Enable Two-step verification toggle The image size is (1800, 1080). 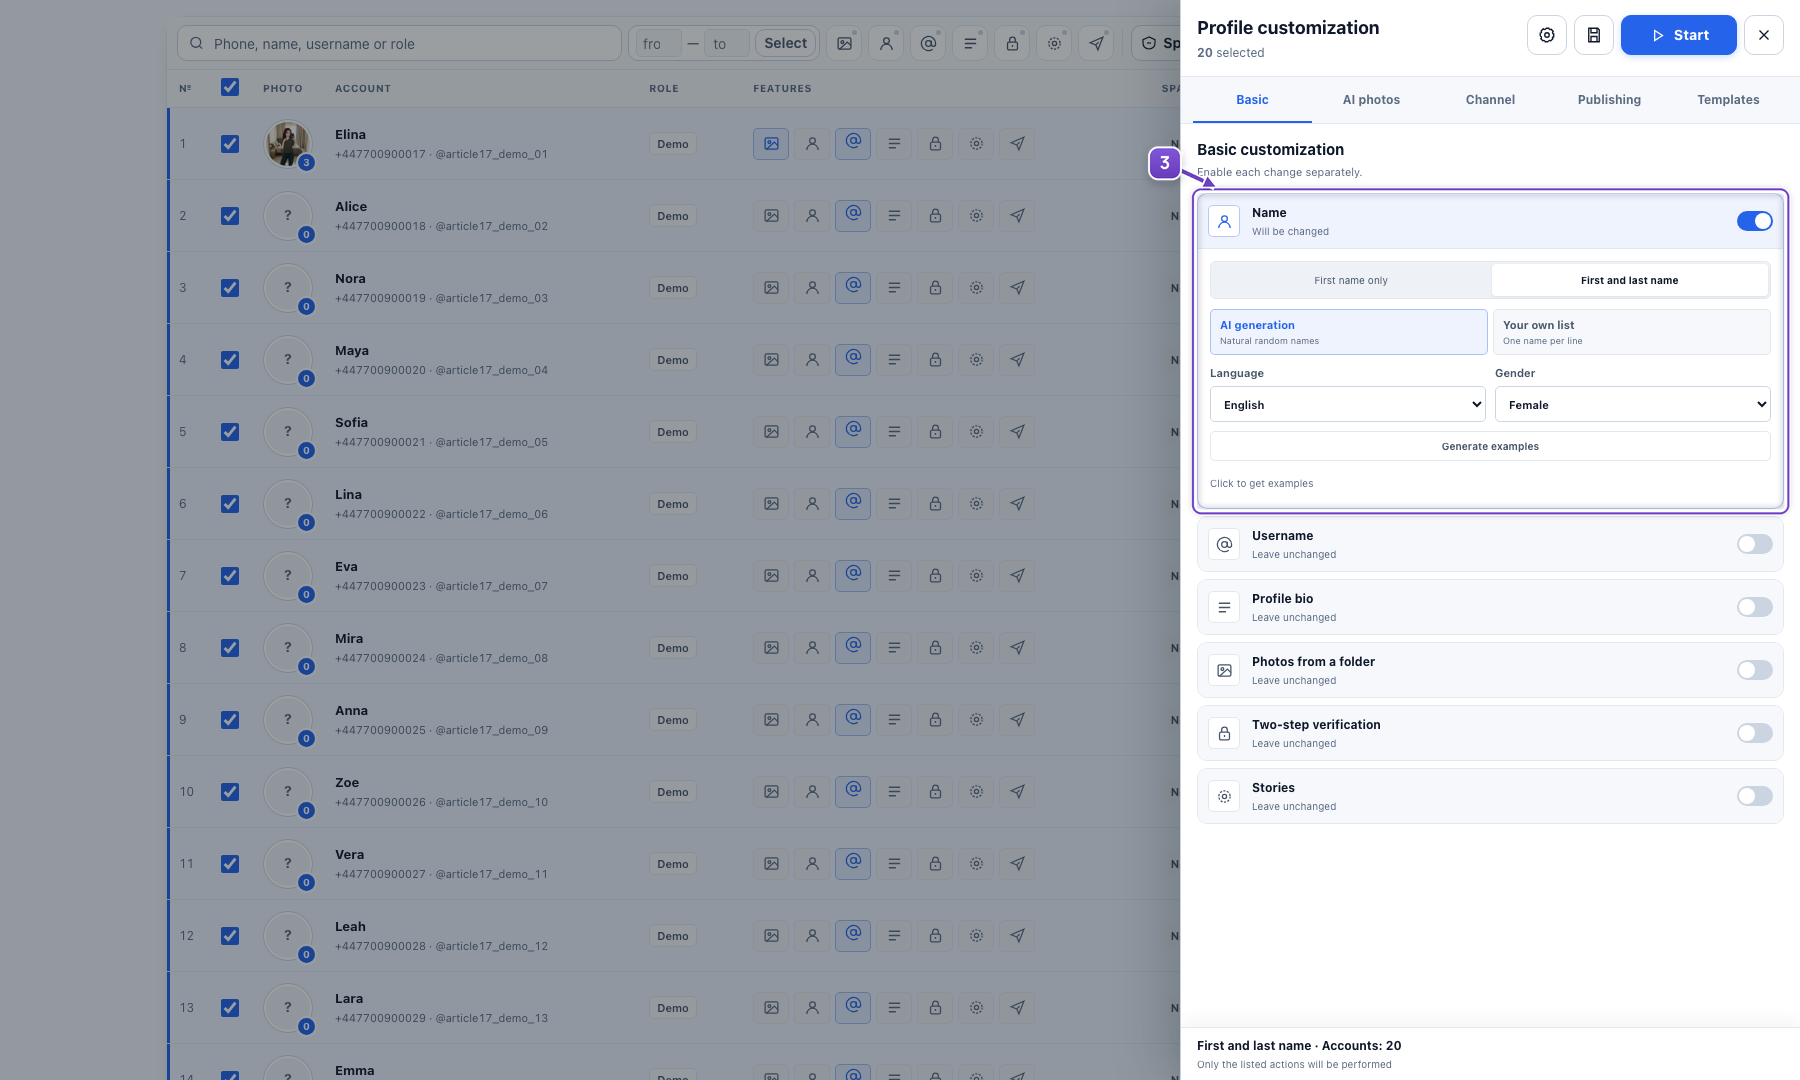[x=1754, y=733]
